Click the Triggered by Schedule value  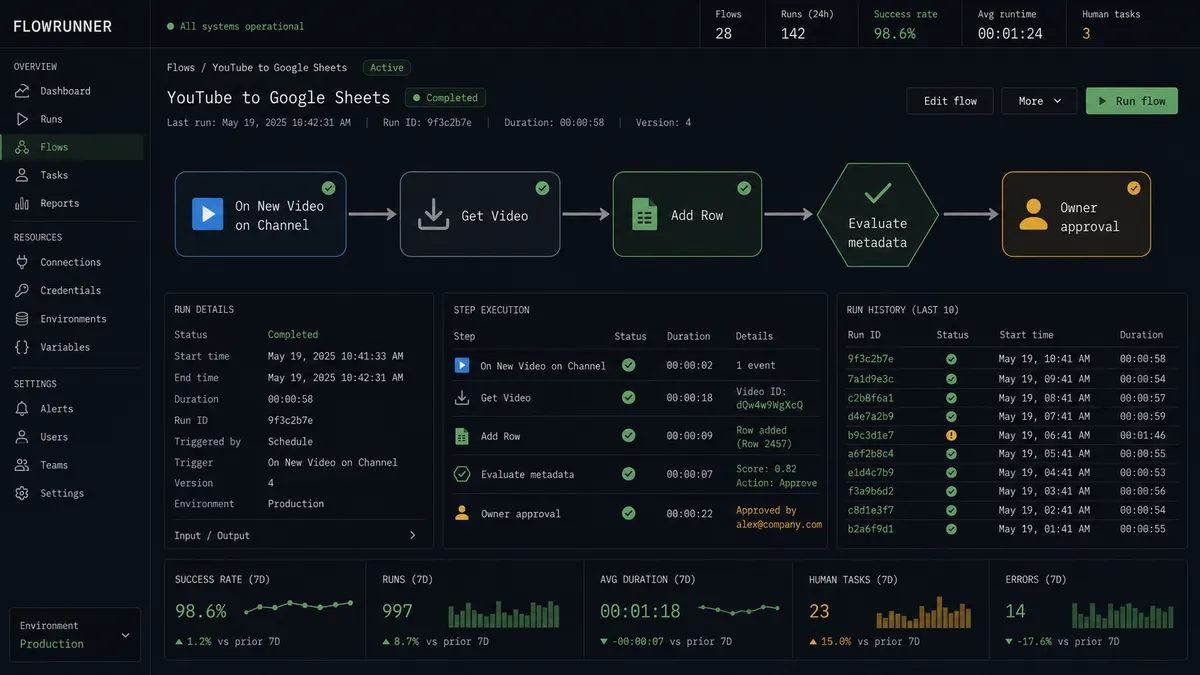pyautogui.click(x=290, y=441)
